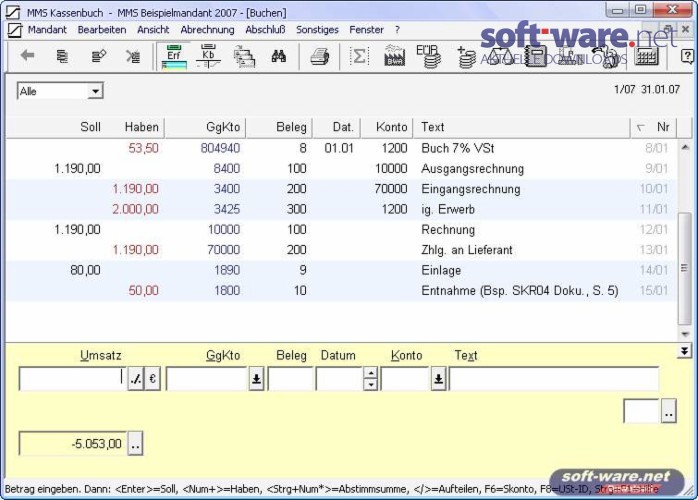Click the printer icon

coord(319,57)
